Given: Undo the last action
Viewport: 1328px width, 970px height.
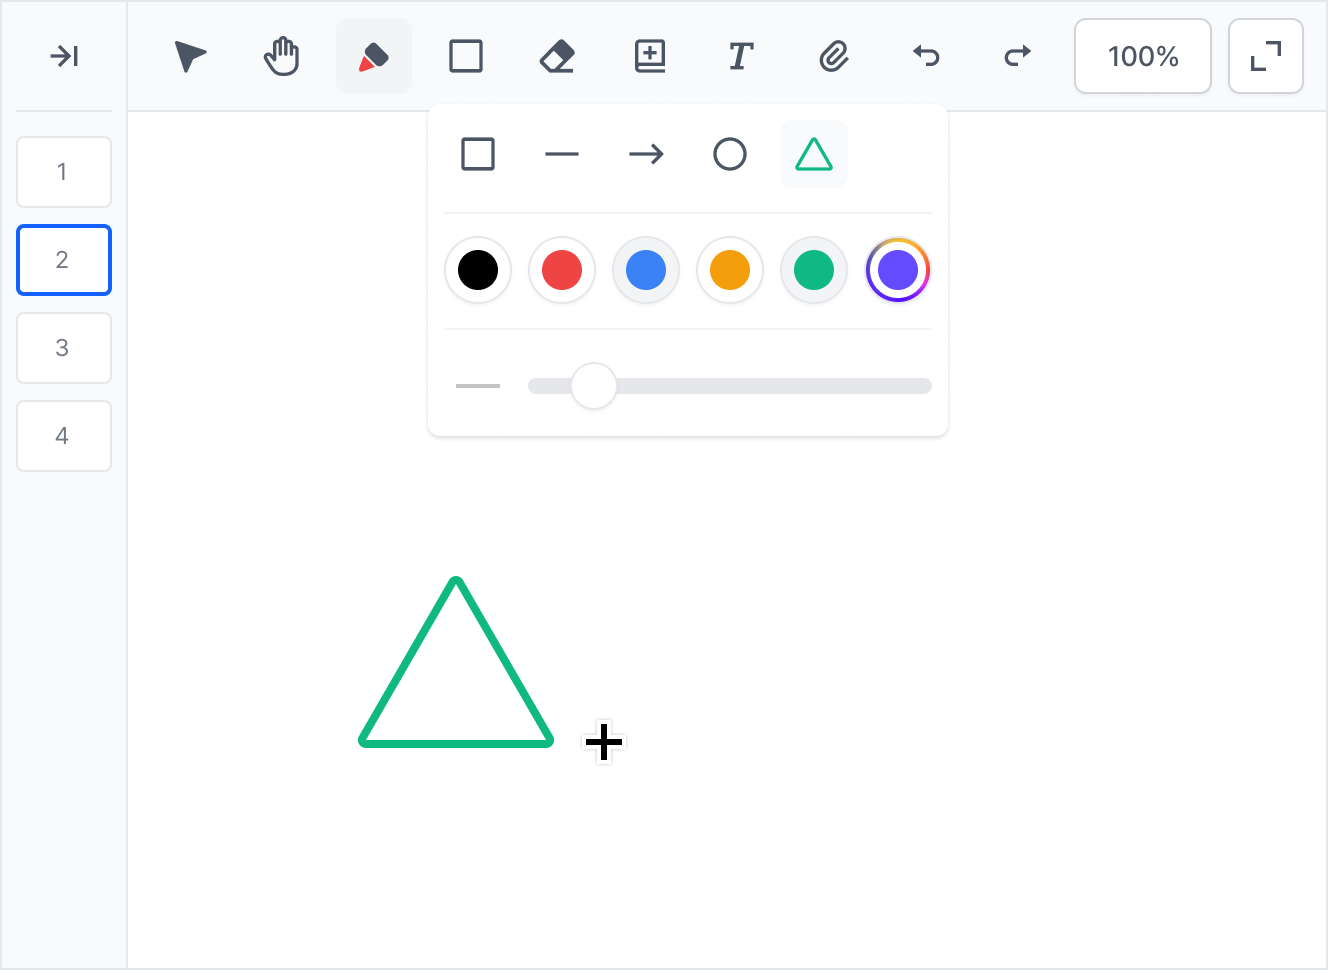Looking at the screenshot, I should click(x=926, y=57).
